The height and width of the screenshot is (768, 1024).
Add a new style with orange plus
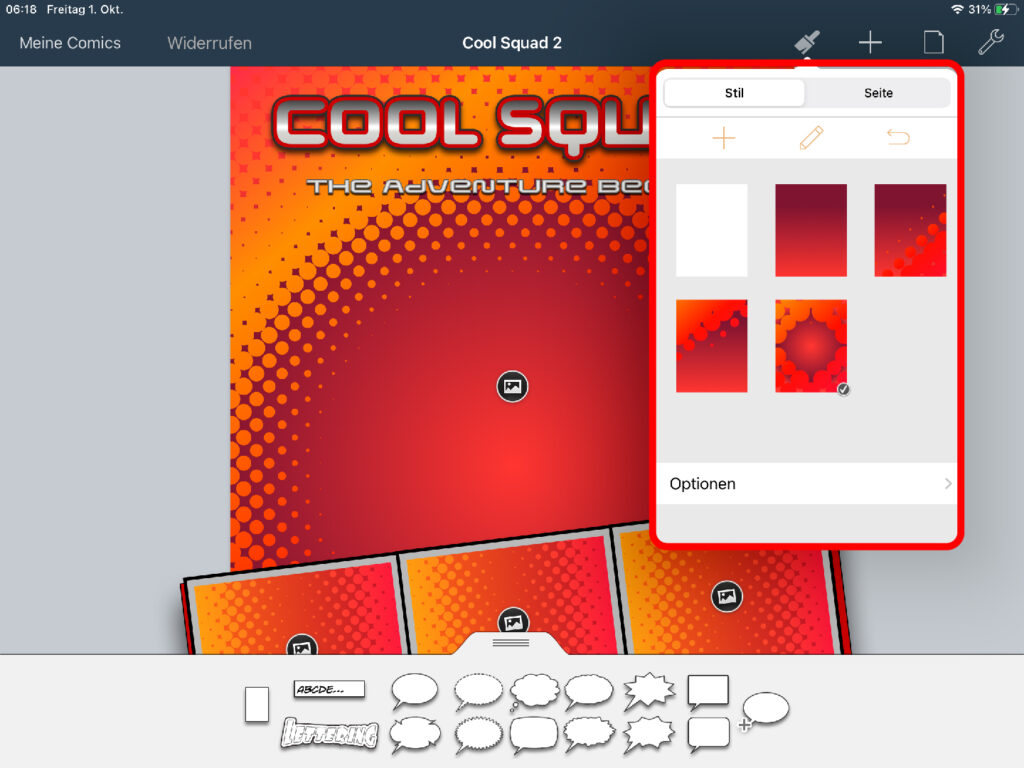click(723, 139)
